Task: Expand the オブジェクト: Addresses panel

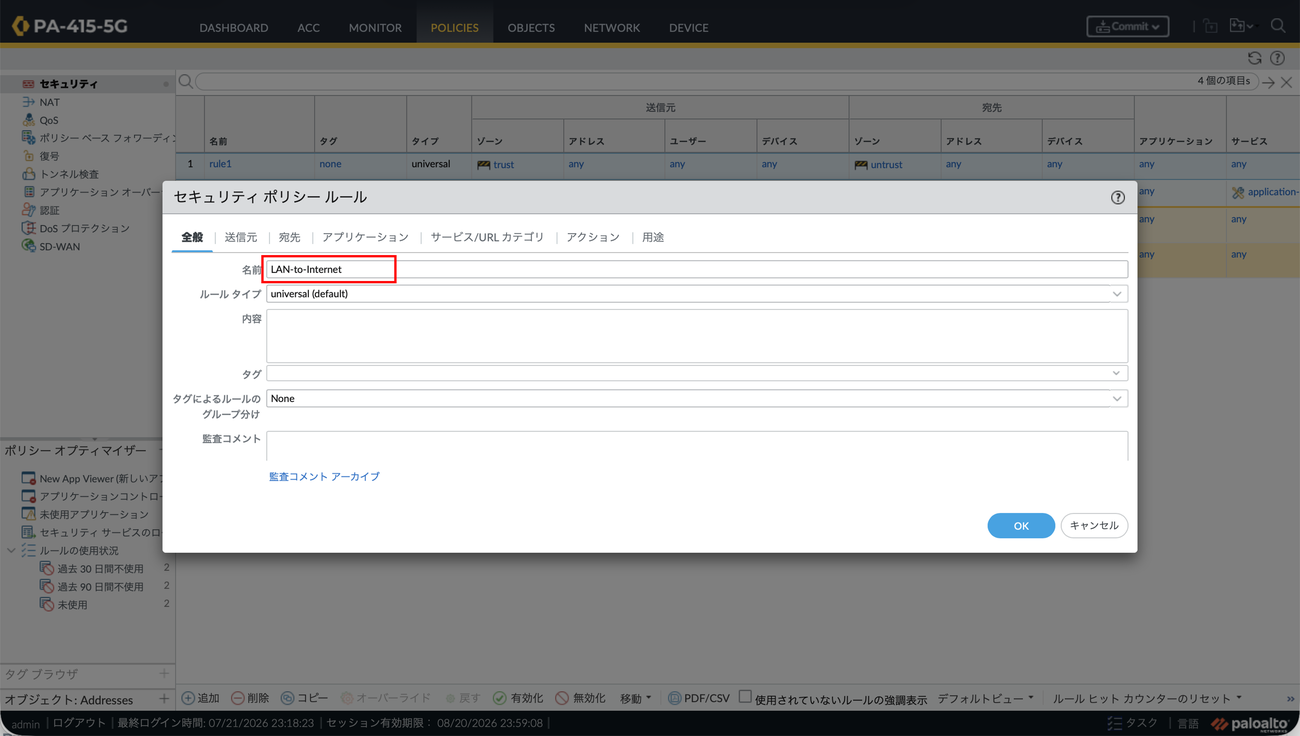Action: [x=163, y=699]
